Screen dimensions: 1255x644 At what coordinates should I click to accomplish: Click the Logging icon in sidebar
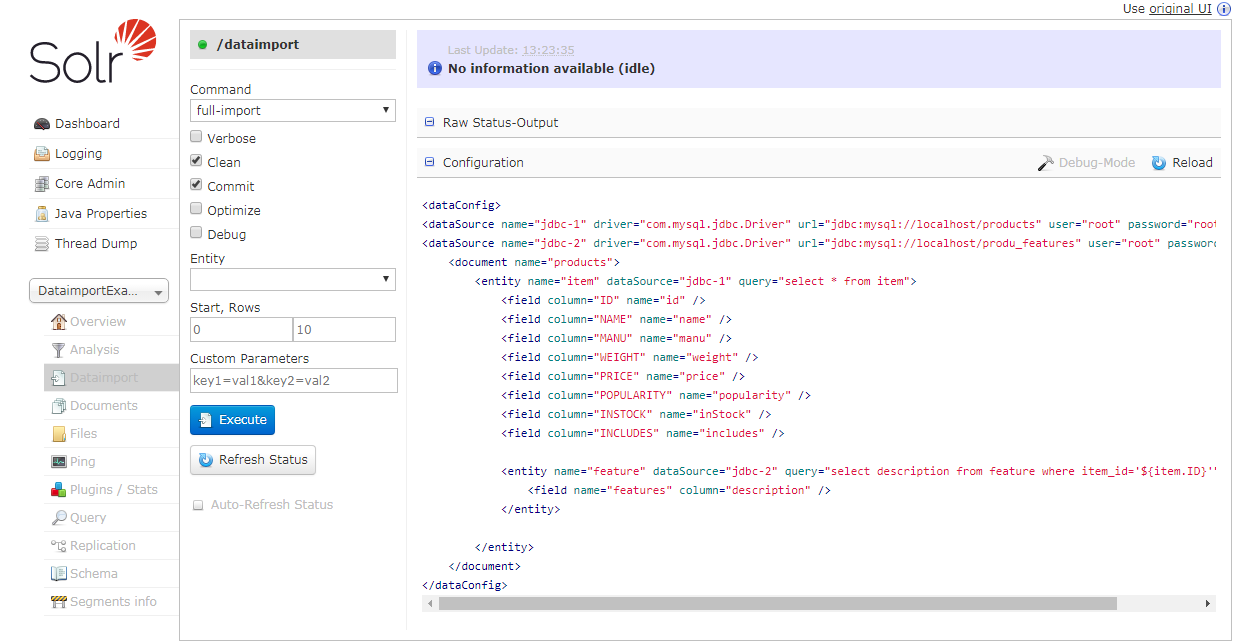coord(42,154)
